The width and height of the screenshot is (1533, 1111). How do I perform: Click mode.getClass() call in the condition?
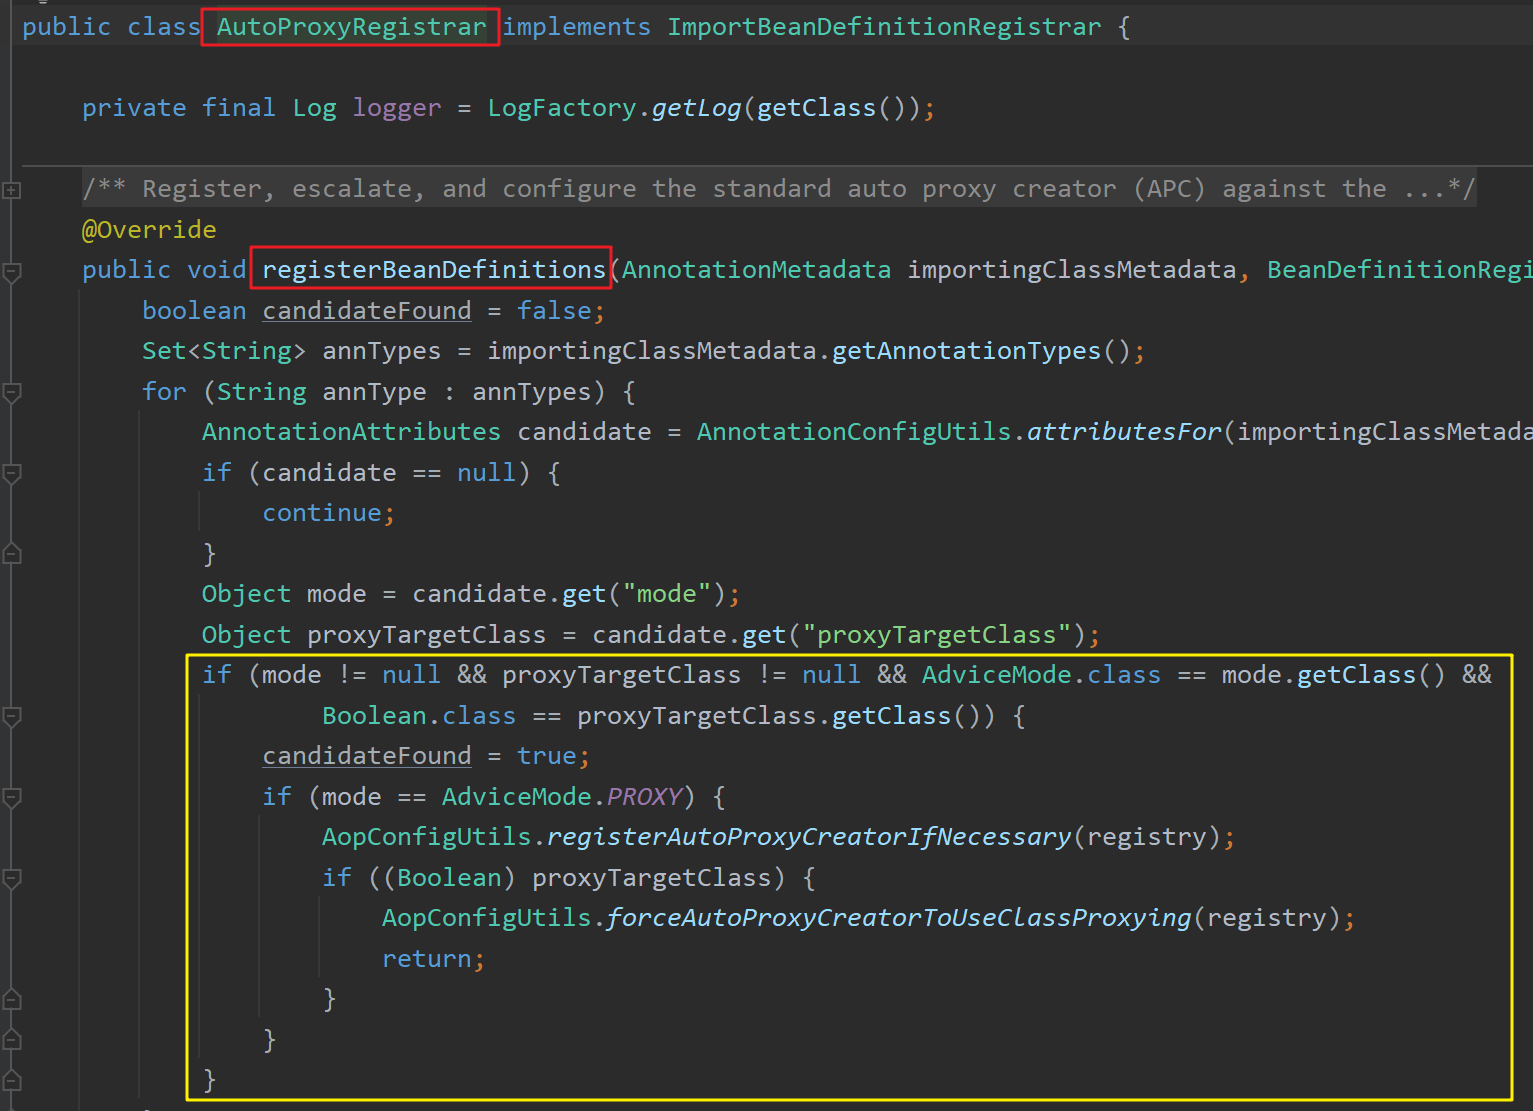[1333, 675]
